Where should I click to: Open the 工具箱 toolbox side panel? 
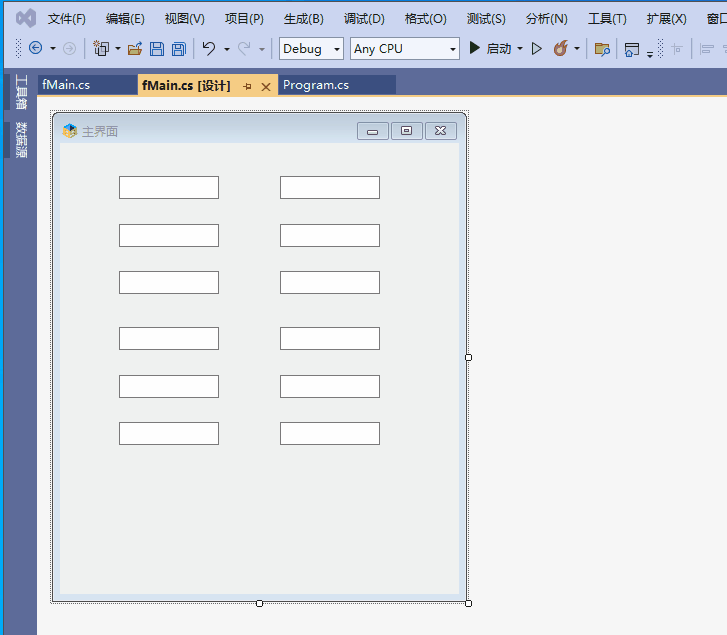(x=20, y=92)
